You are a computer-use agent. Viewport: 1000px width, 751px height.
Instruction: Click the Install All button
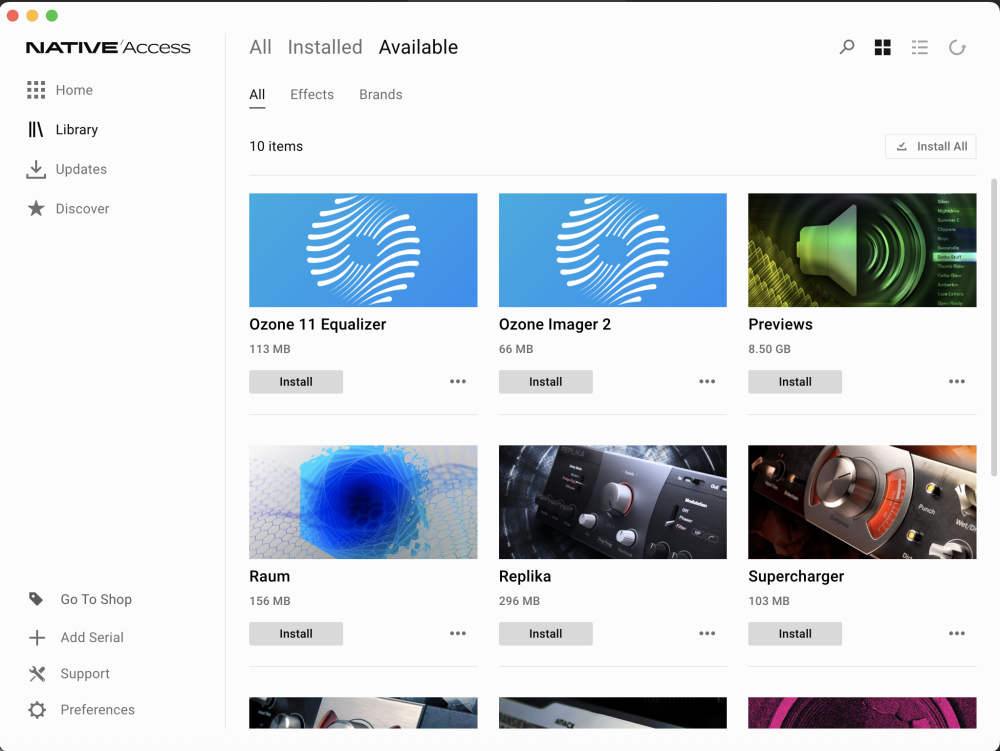[x=930, y=147]
